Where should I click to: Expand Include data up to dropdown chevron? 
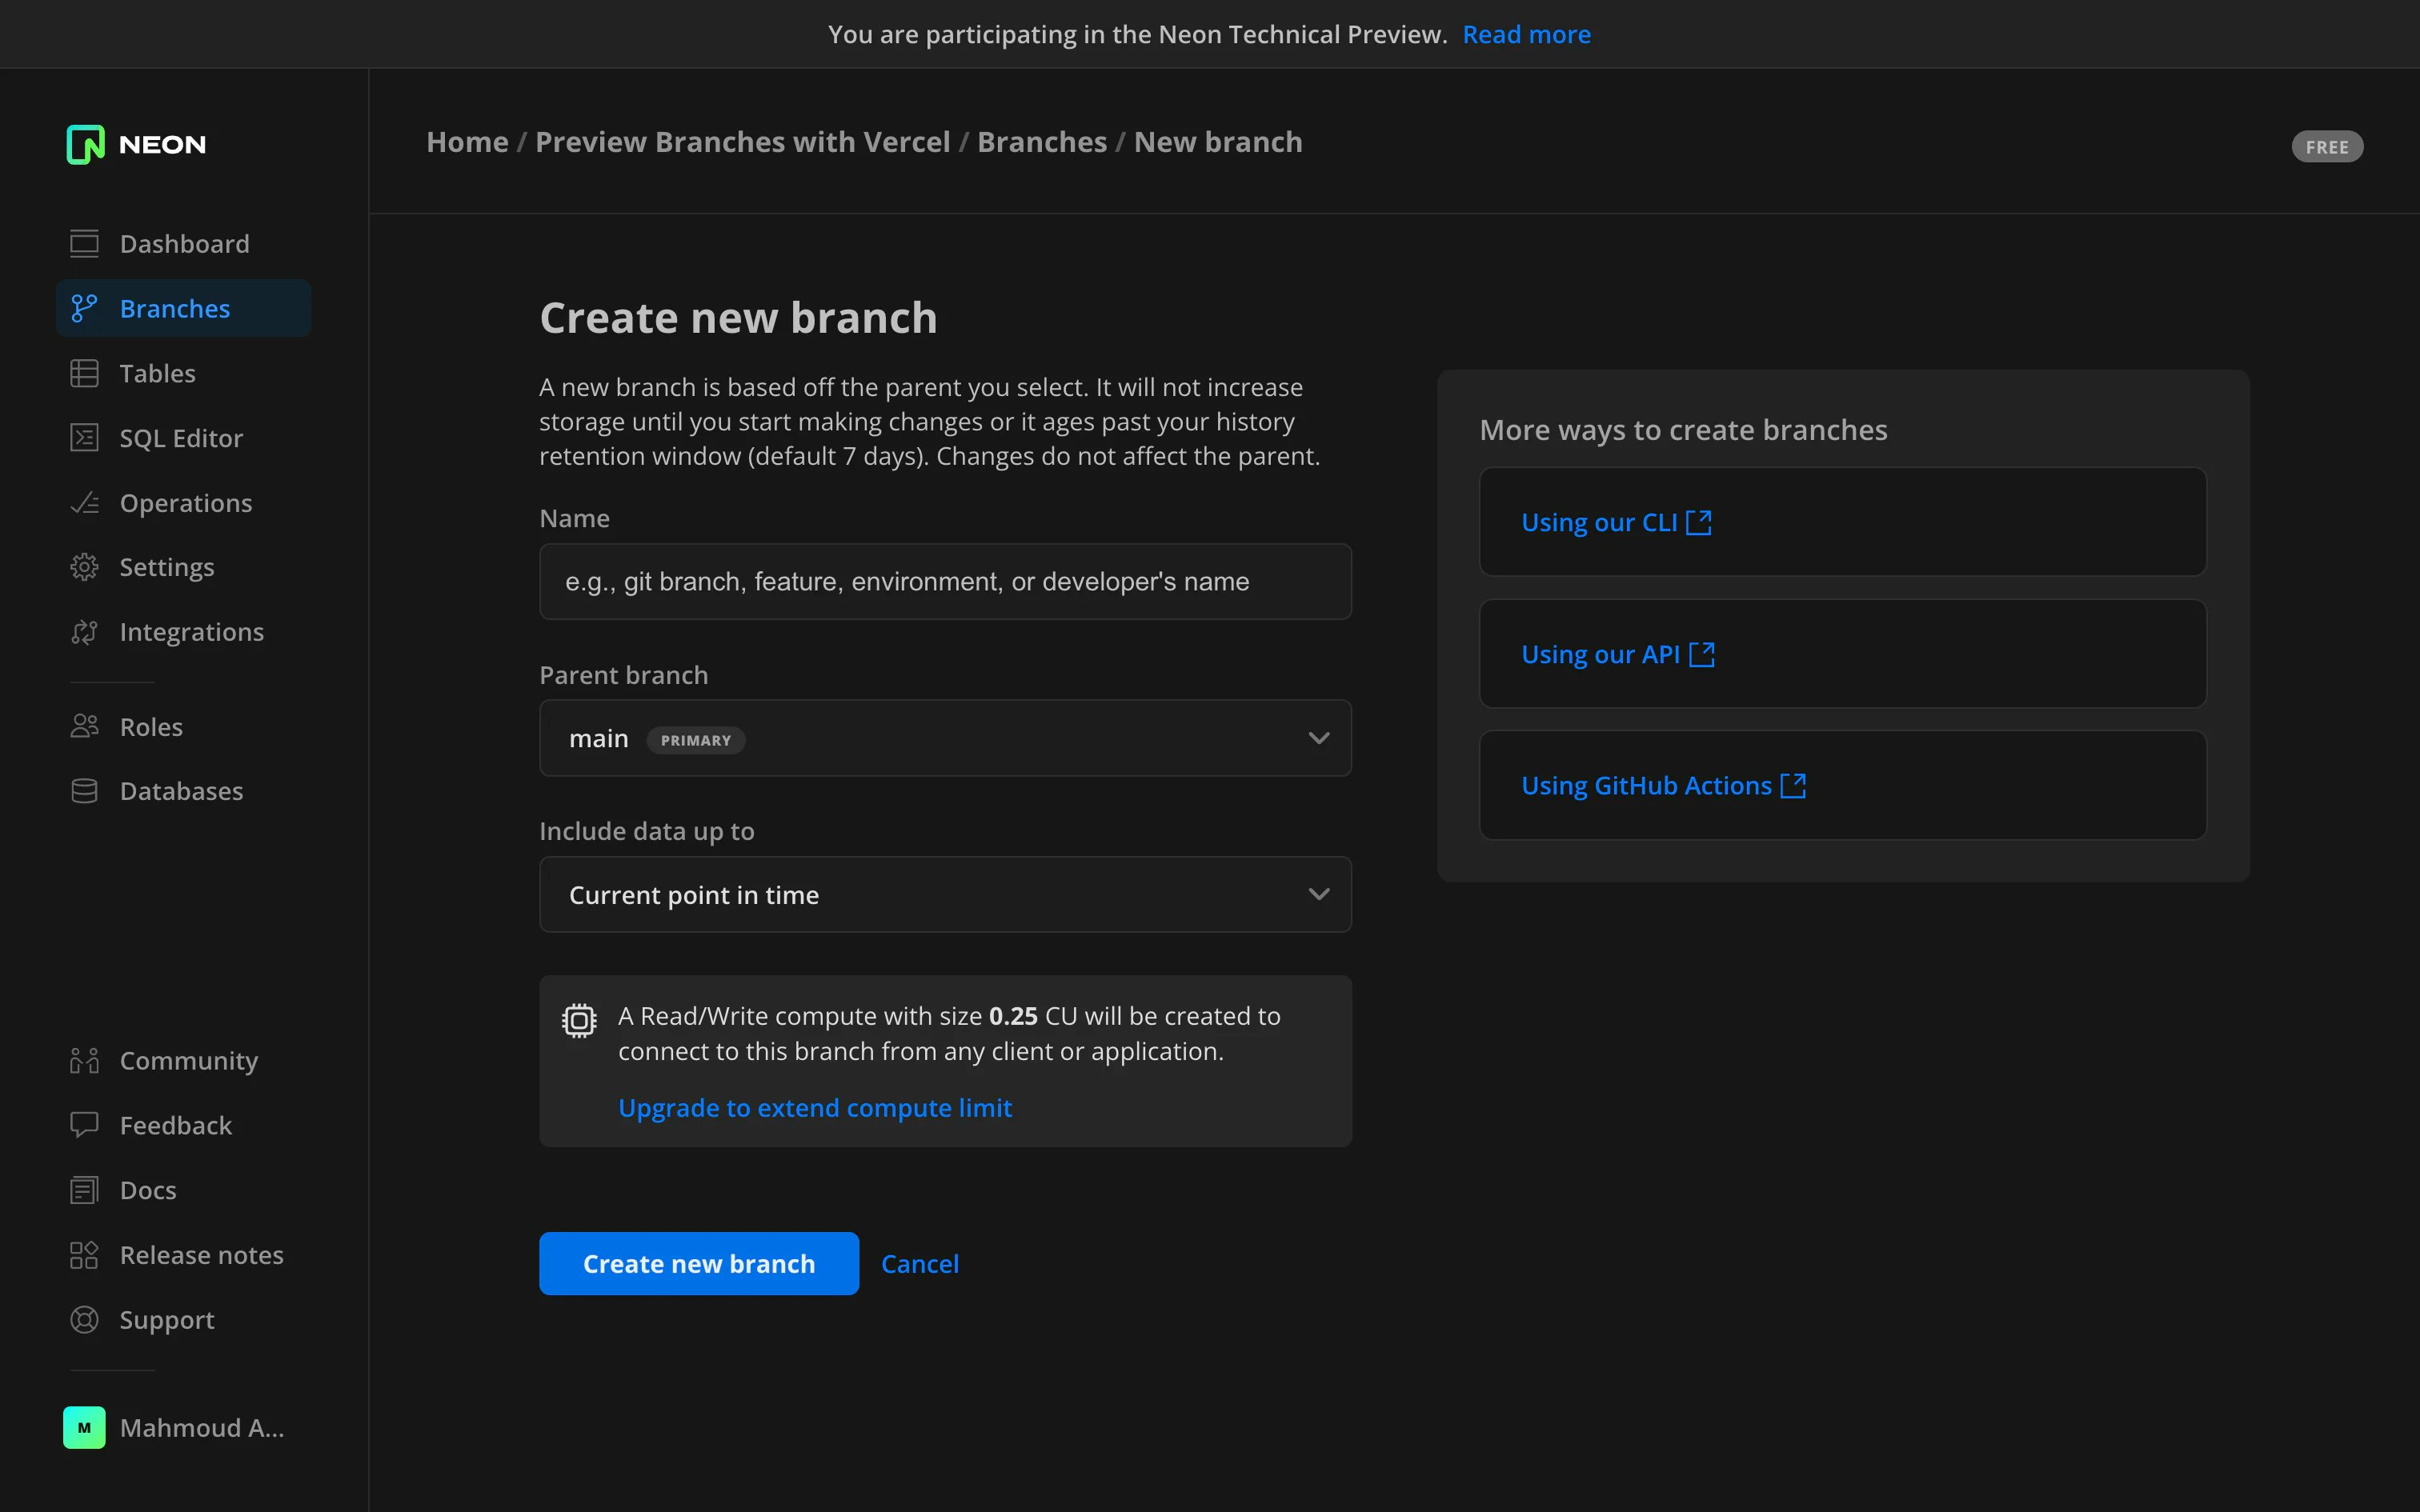pyautogui.click(x=1319, y=894)
